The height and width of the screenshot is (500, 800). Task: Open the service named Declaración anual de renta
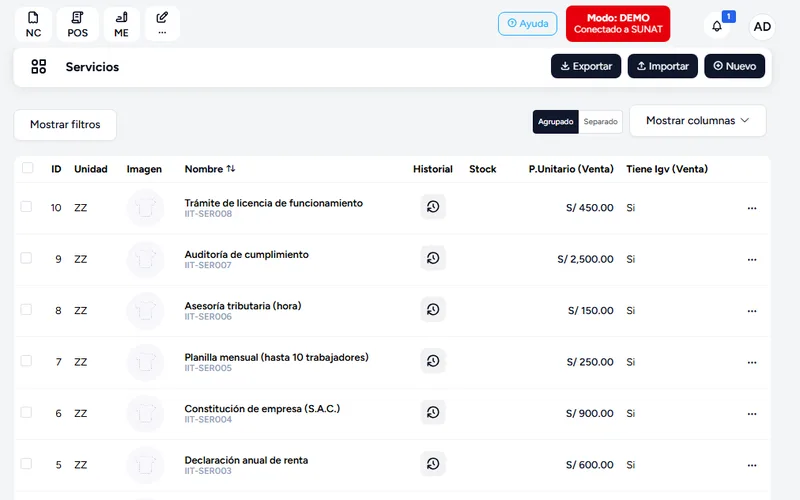click(x=246, y=460)
